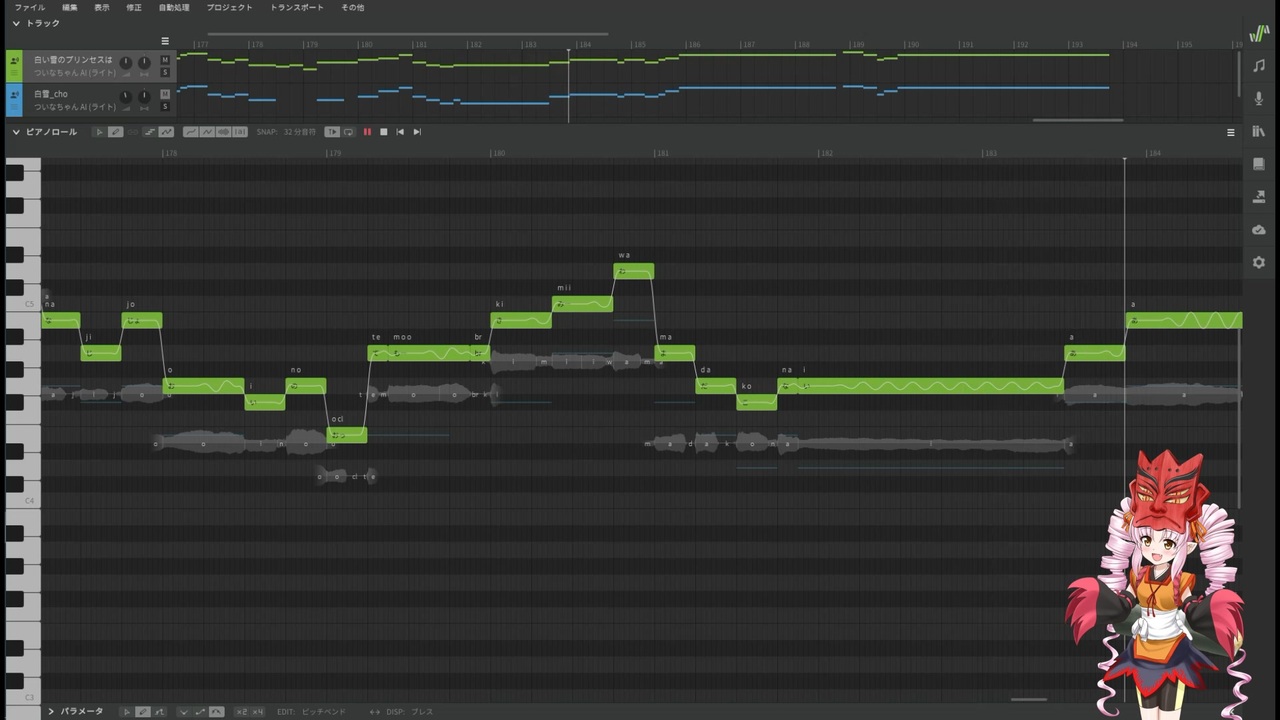Select the pencil tool in piano roll toolbar

click(x=116, y=132)
